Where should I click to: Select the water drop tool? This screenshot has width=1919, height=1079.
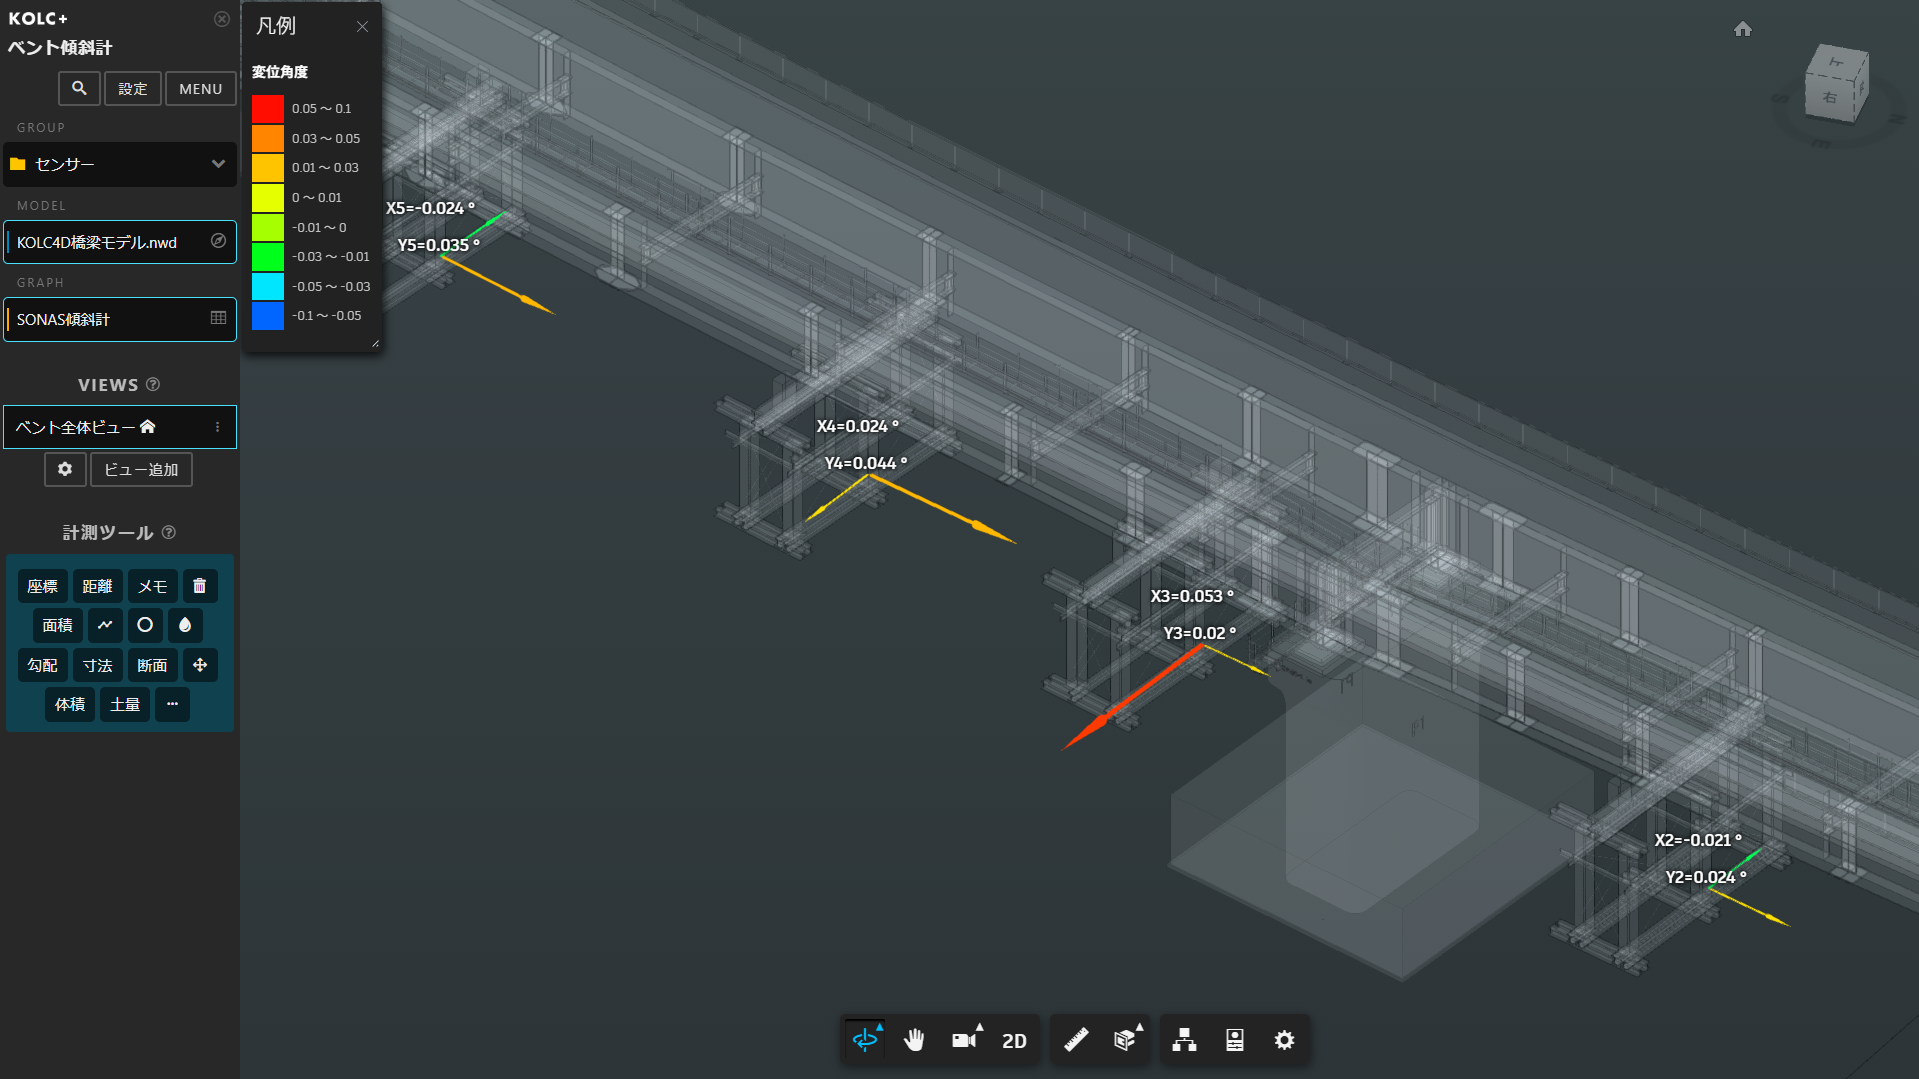tap(185, 625)
